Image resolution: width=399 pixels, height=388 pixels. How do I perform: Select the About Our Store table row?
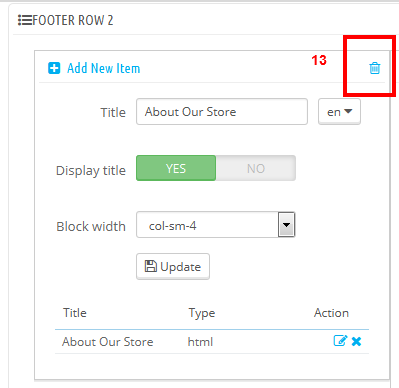point(212,342)
